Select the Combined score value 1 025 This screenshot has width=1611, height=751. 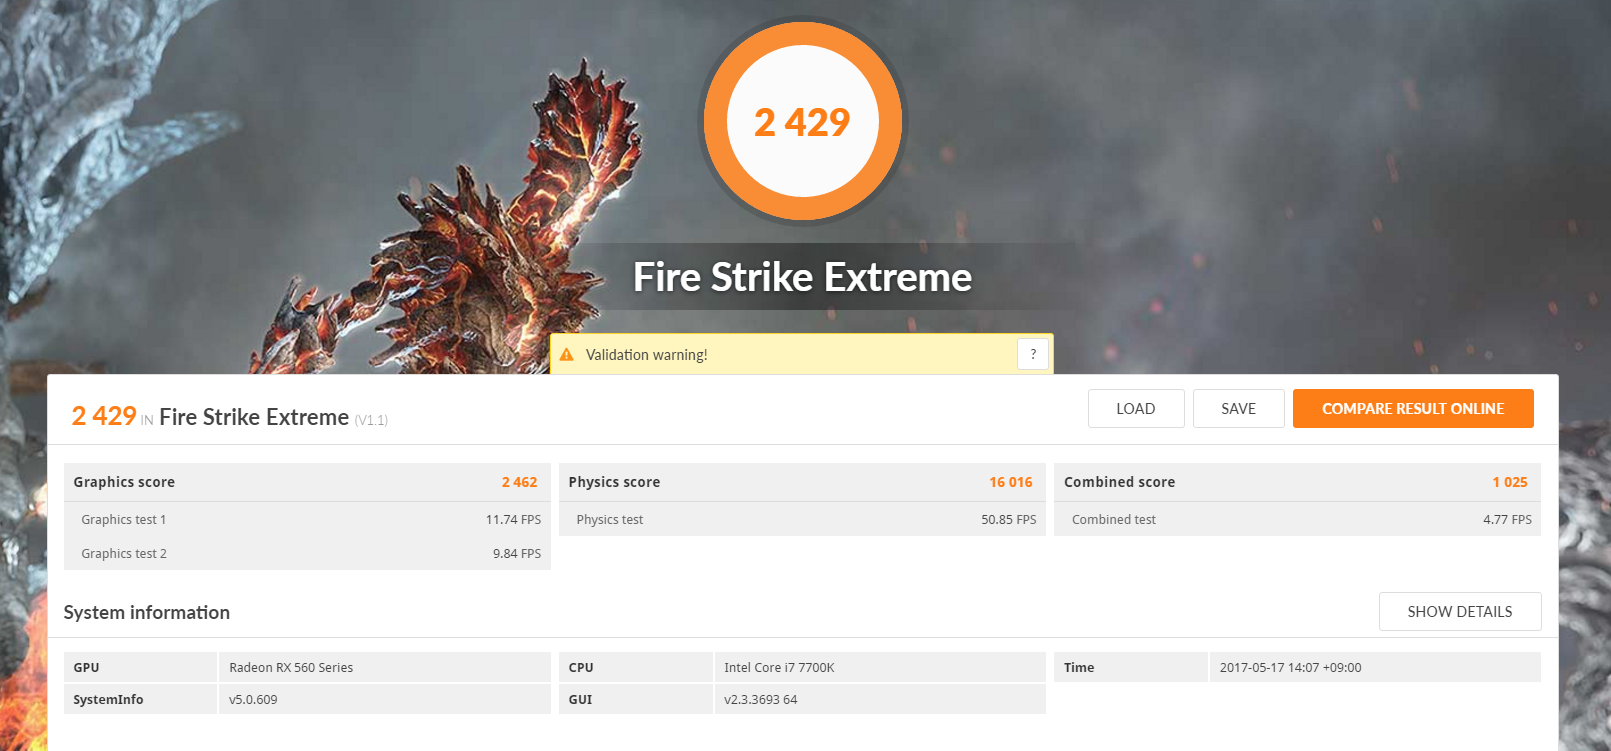point(1510,482)
